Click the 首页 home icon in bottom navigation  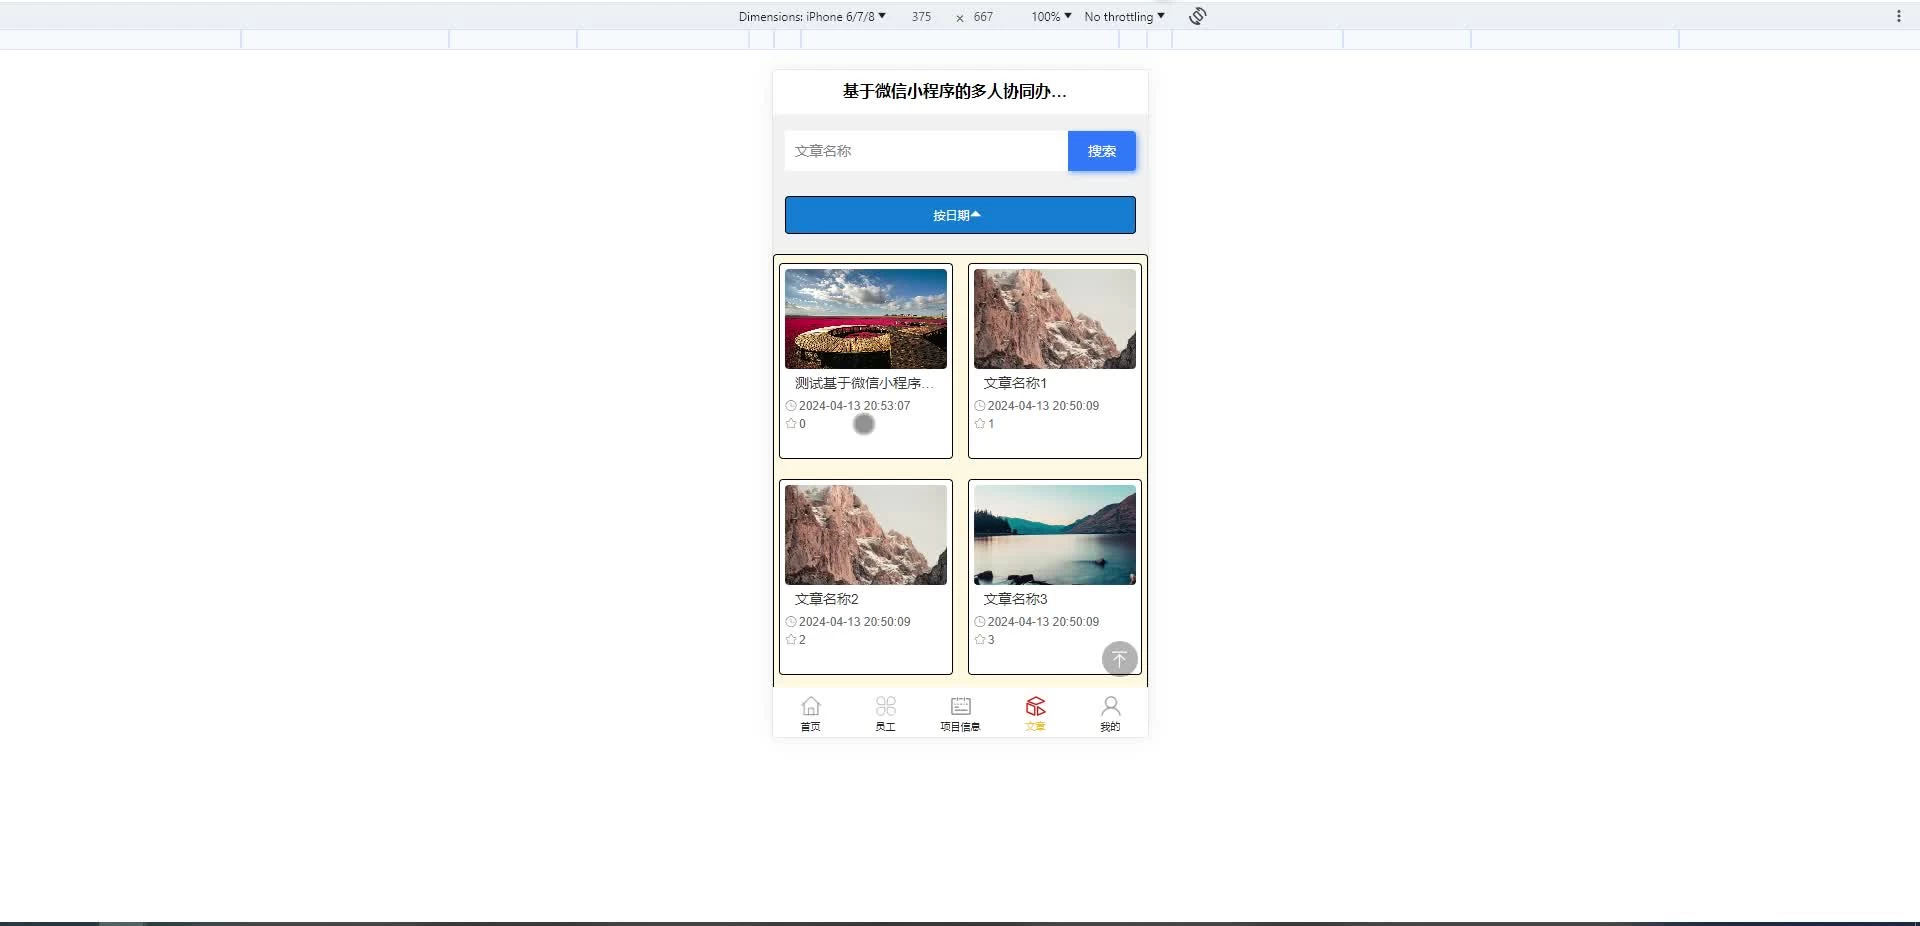(x=810, y=705)
